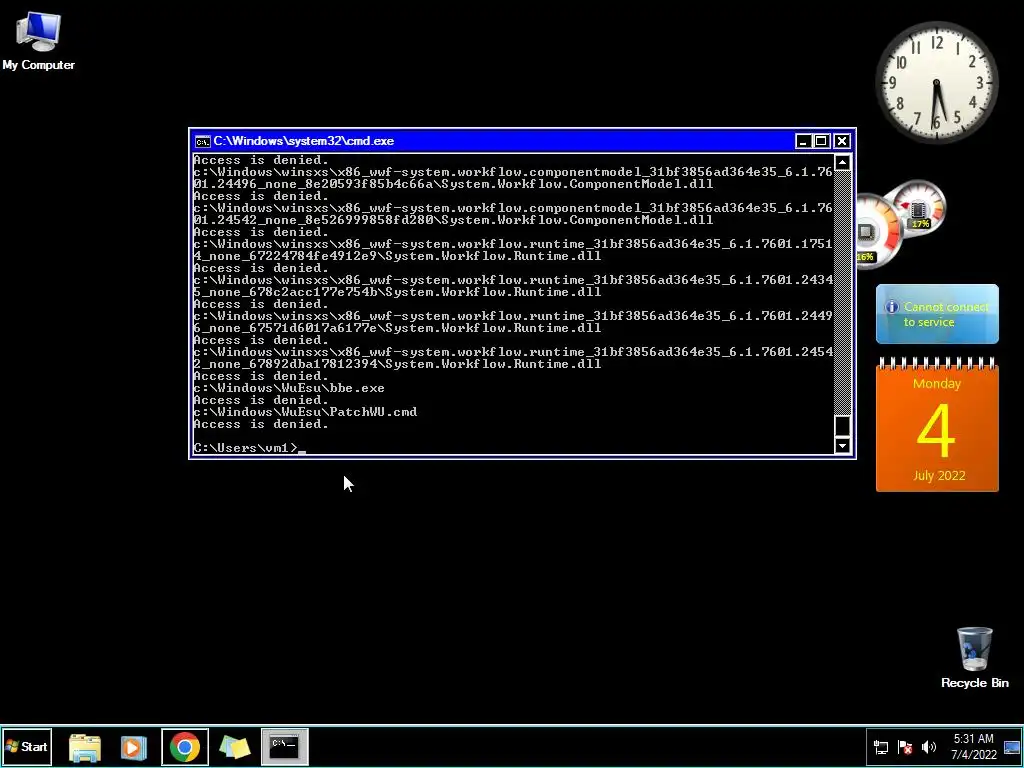Open Windows Explorer from the taskbar
Viewport: 1024px width, 768px height.
(x=85, y=747)
